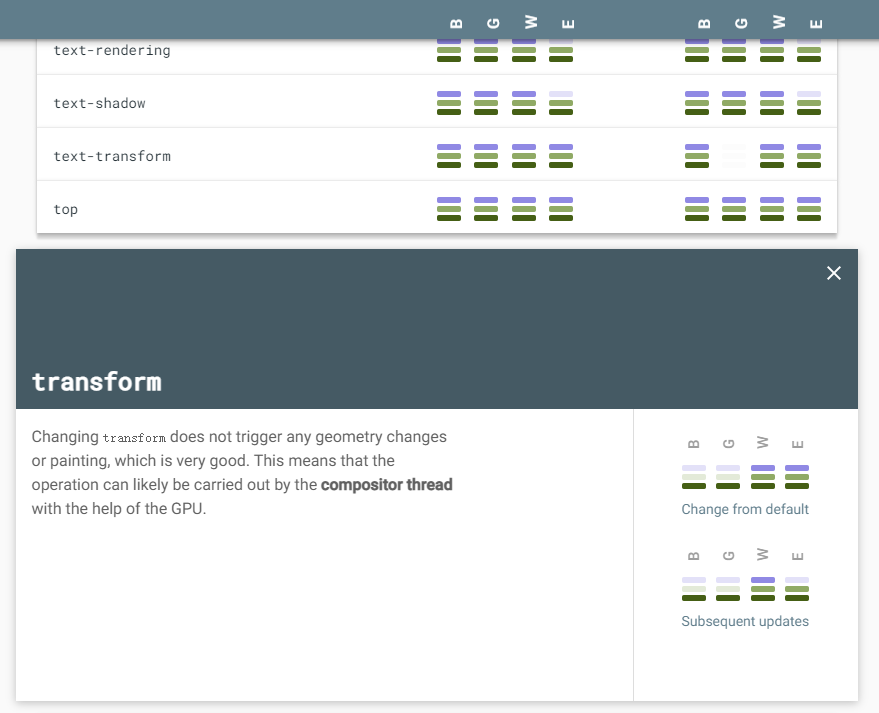Click the E column header in second group
The width and height of the screenshot is (879, 713).
[816, 23]
